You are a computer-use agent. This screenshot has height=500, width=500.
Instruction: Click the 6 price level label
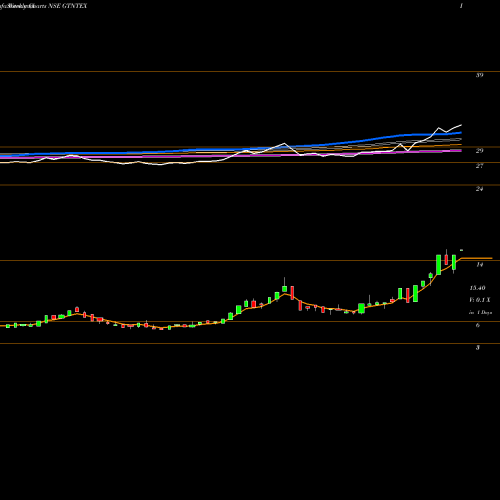pyautogui.click(x=478, y=325)
